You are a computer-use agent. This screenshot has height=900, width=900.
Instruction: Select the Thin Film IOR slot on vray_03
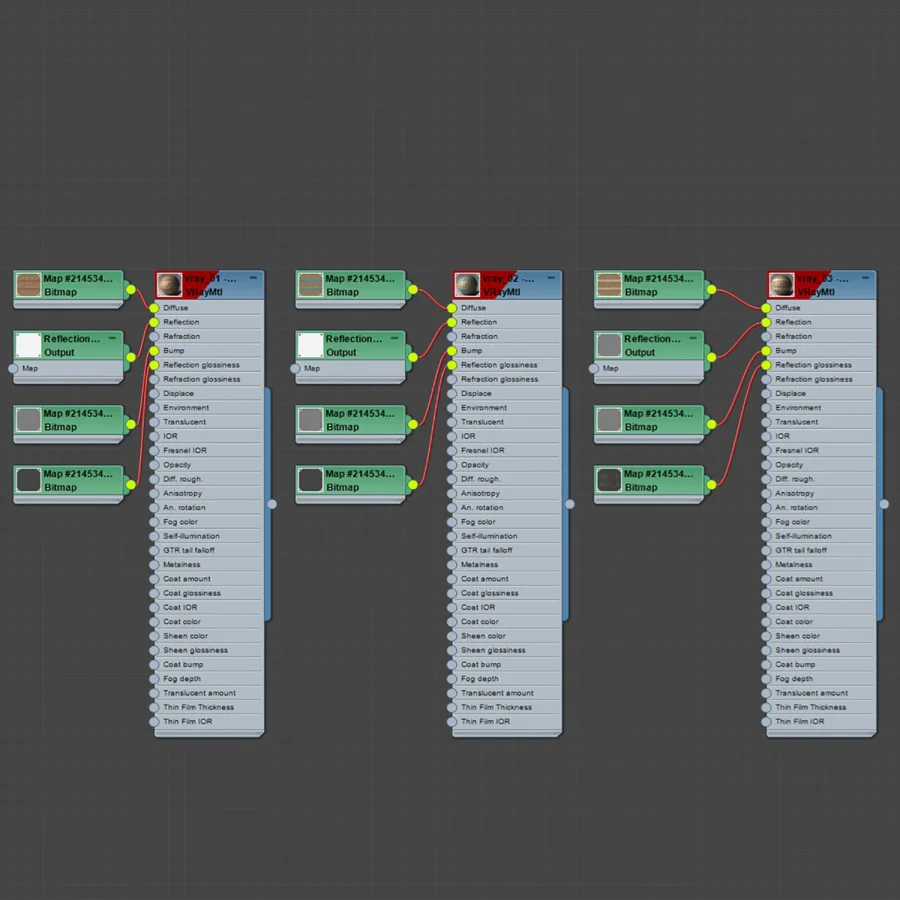pyautogui.click(x=821, y=721)
